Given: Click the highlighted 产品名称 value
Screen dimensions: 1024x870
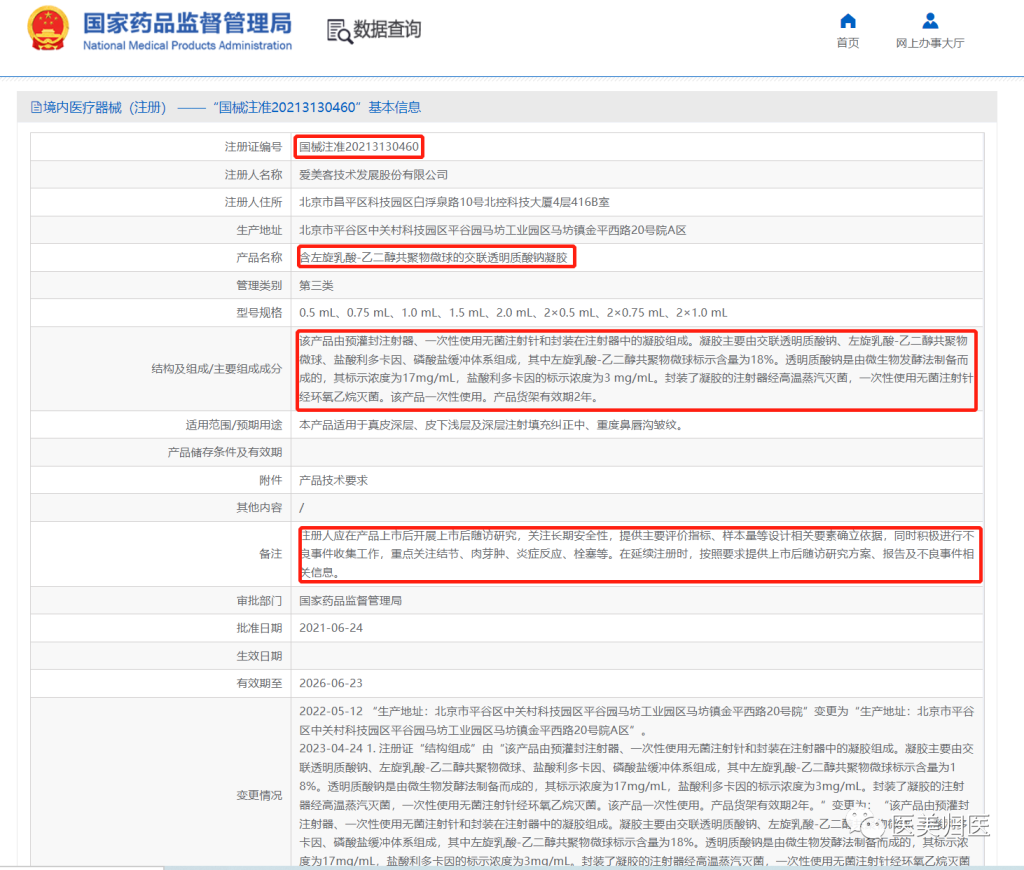Looking at the screenshot, I should (x=435, y=258).
